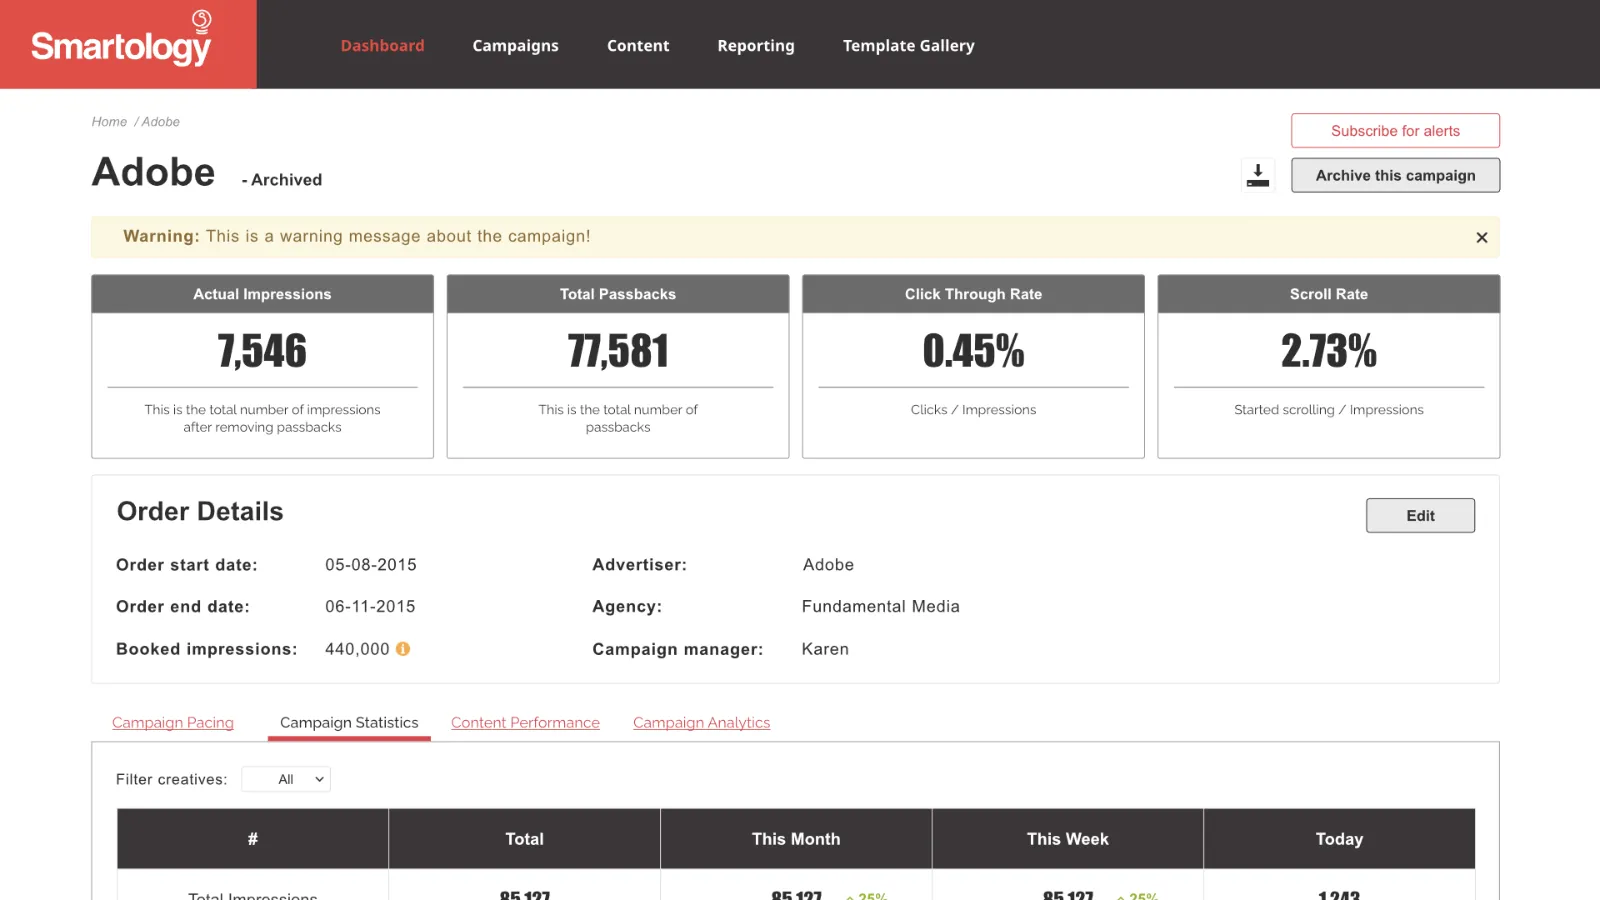
Task: Open the Template Gallery
Action: click(x=908, y=45)
